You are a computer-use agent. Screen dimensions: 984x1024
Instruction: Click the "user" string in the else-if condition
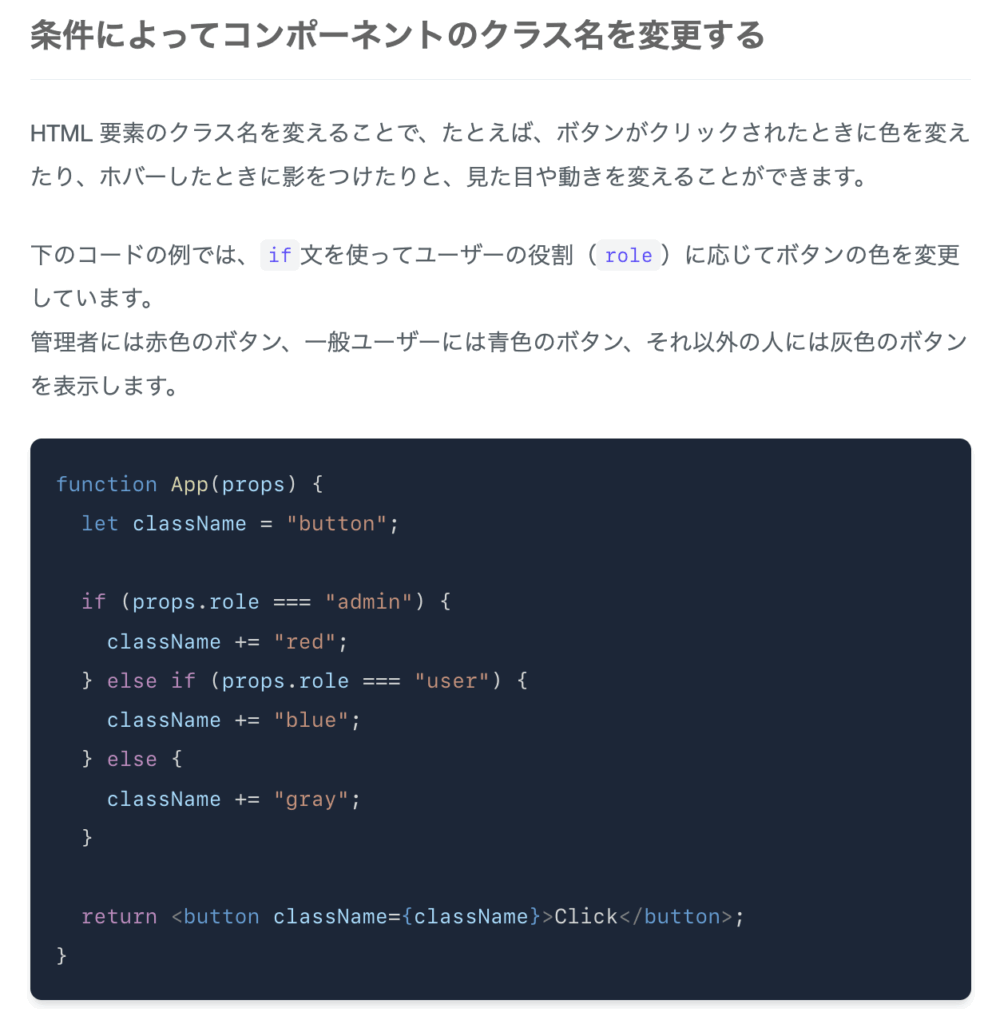pos(452,680)
